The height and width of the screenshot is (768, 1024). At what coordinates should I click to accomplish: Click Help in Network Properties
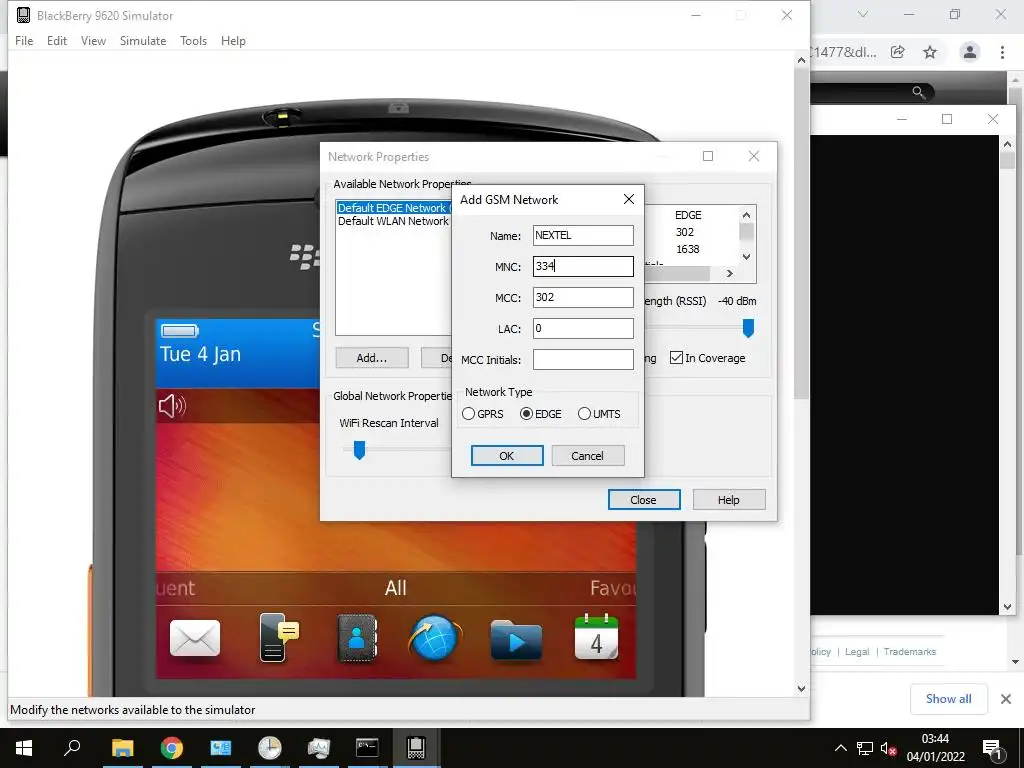(729, 500)
